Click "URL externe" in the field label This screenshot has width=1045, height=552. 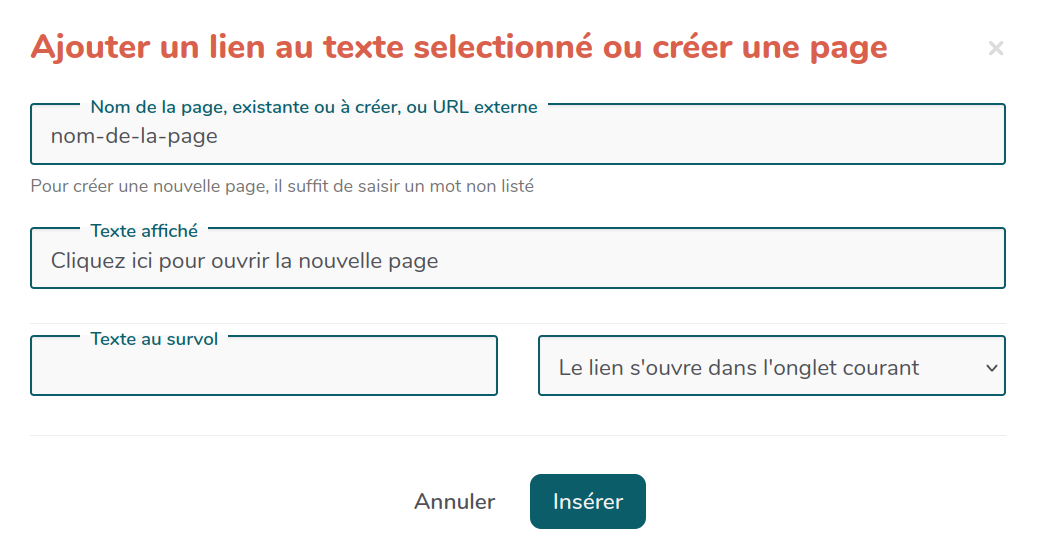point(485,107)
